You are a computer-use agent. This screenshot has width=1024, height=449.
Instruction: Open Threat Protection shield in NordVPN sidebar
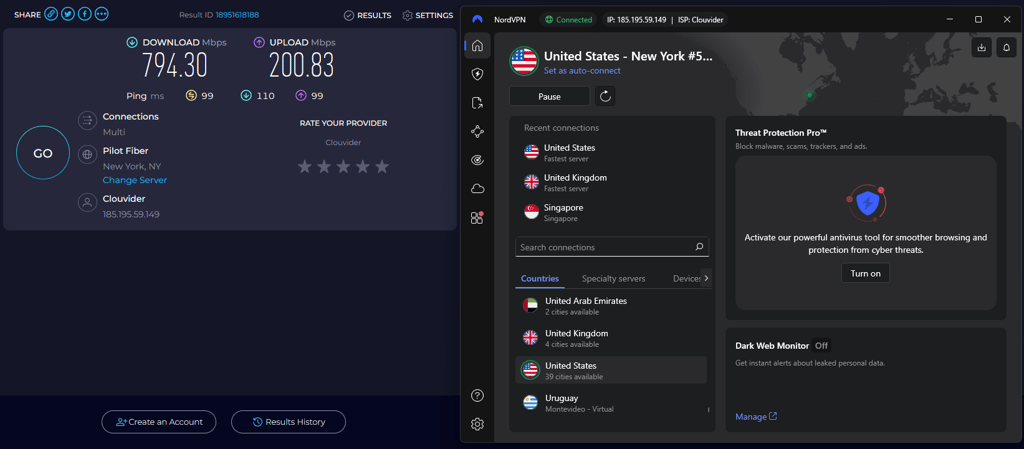[x=477, y=74]
